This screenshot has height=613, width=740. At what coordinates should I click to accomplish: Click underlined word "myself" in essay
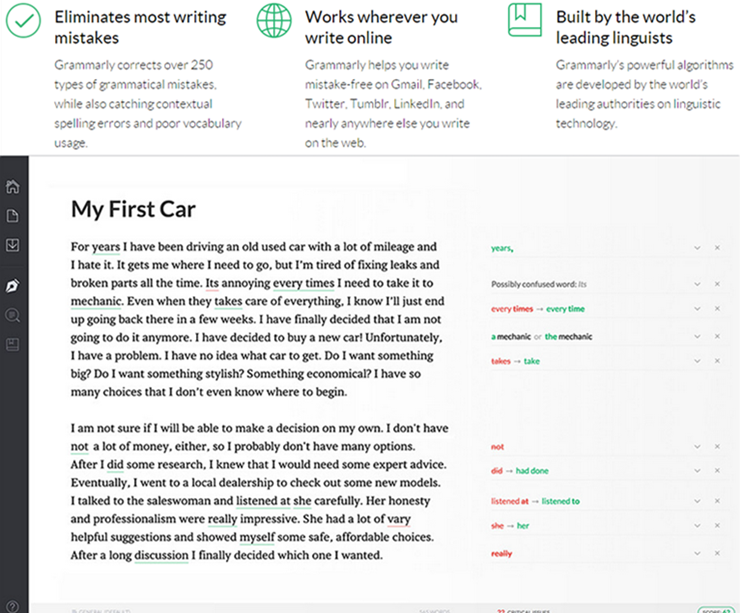tap(257, 537)
